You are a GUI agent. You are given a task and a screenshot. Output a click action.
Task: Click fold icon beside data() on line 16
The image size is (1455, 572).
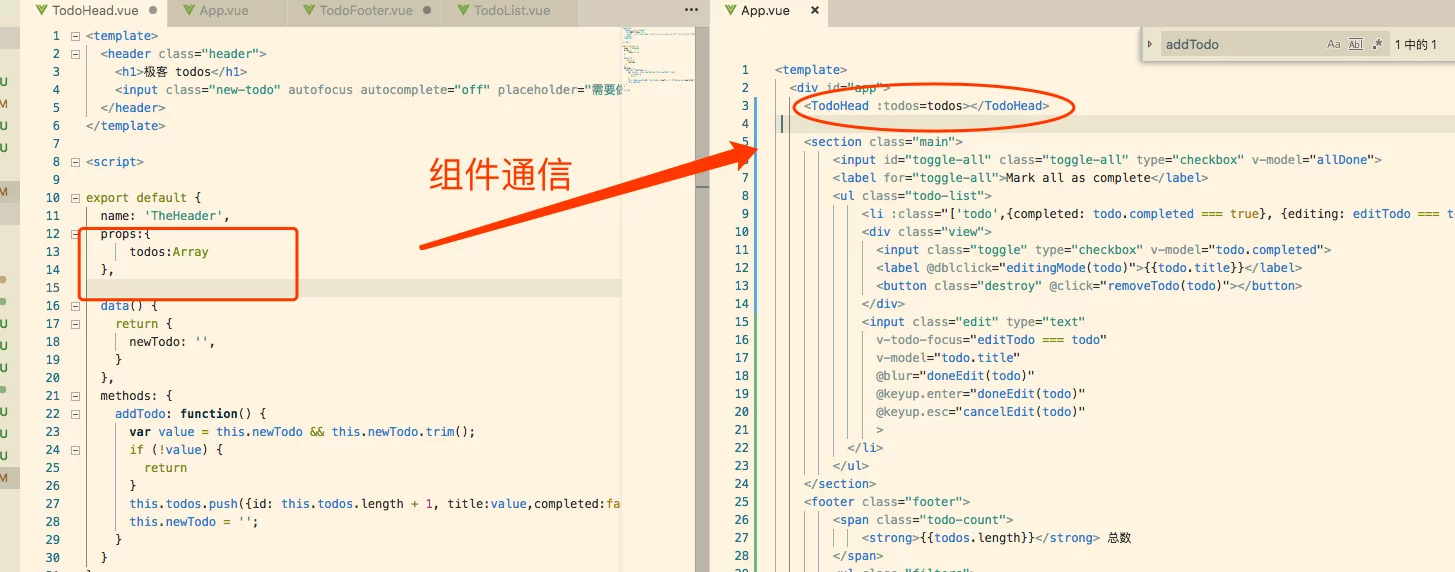75,306
